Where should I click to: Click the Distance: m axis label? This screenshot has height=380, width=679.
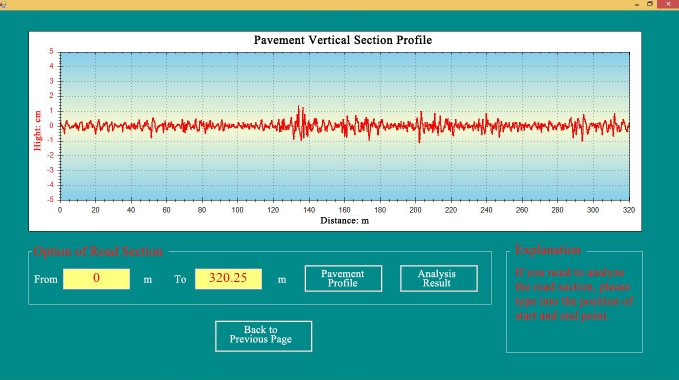click(344, 221)
